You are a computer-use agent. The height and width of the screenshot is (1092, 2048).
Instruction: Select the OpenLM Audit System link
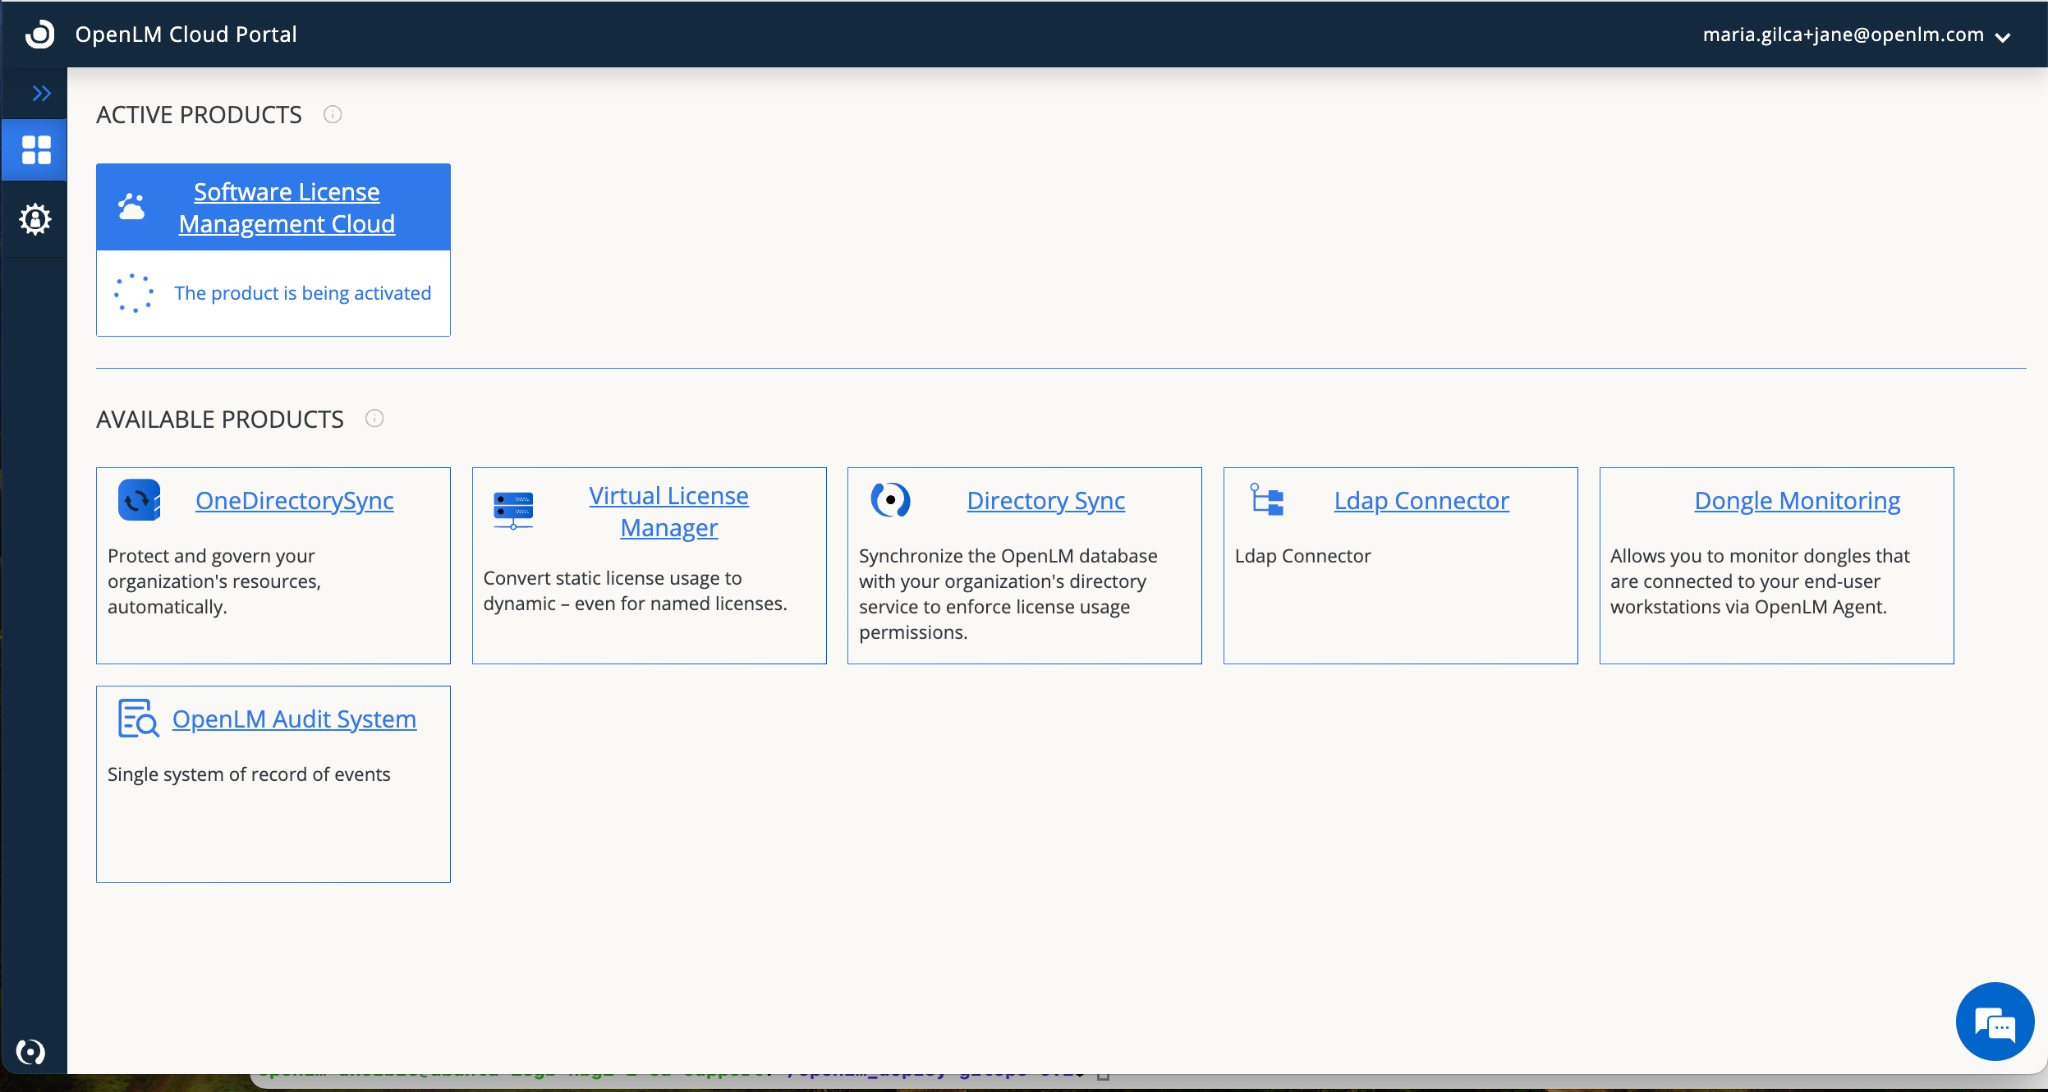(x=294, y=718)
